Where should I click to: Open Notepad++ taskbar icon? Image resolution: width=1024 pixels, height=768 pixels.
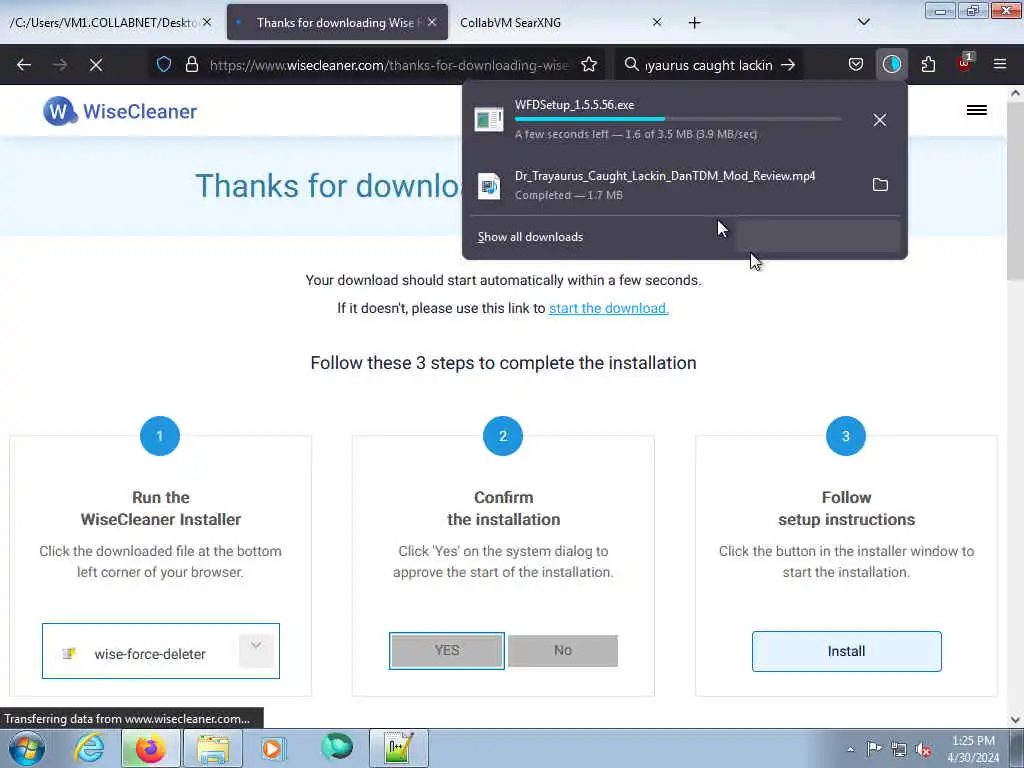click(x=398, y=748)
